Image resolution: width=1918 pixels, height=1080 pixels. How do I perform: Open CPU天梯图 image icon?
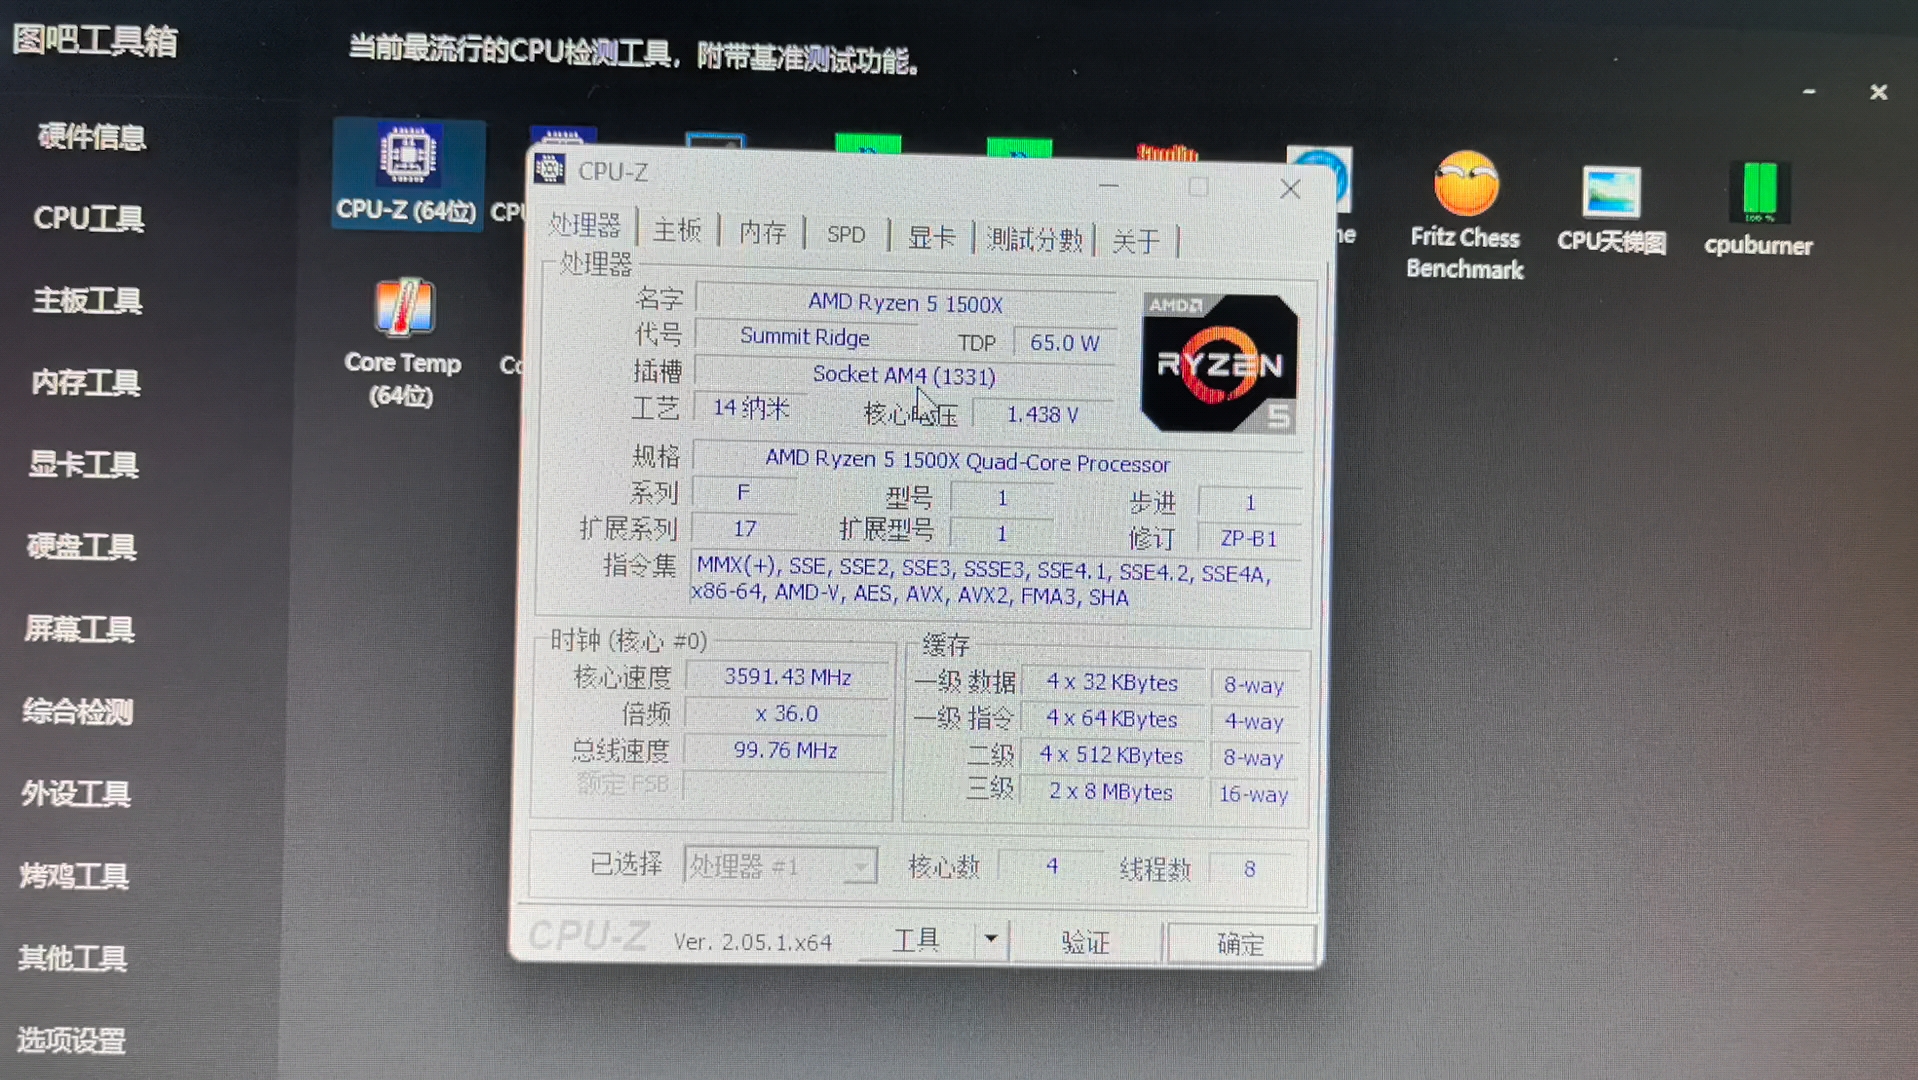pyautogui.click(x=1611, y=209)
